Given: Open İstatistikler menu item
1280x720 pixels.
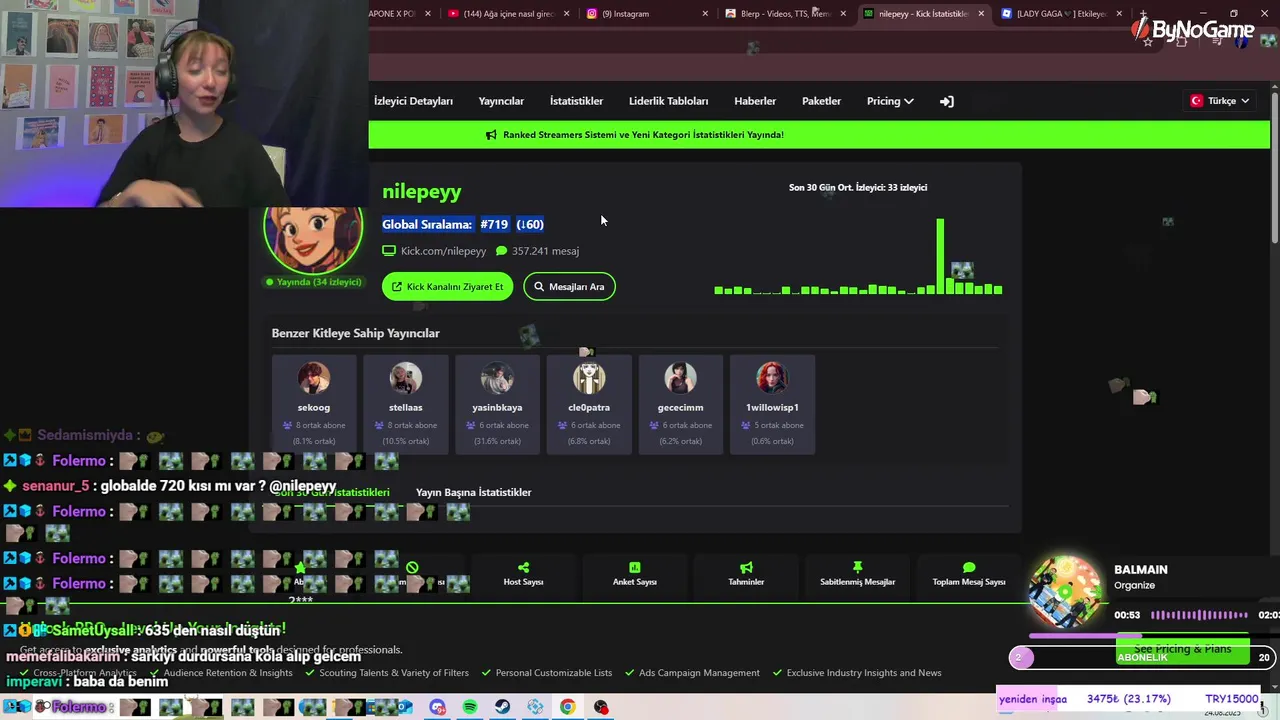Looking at the screenshot, I should coord(576,101).
